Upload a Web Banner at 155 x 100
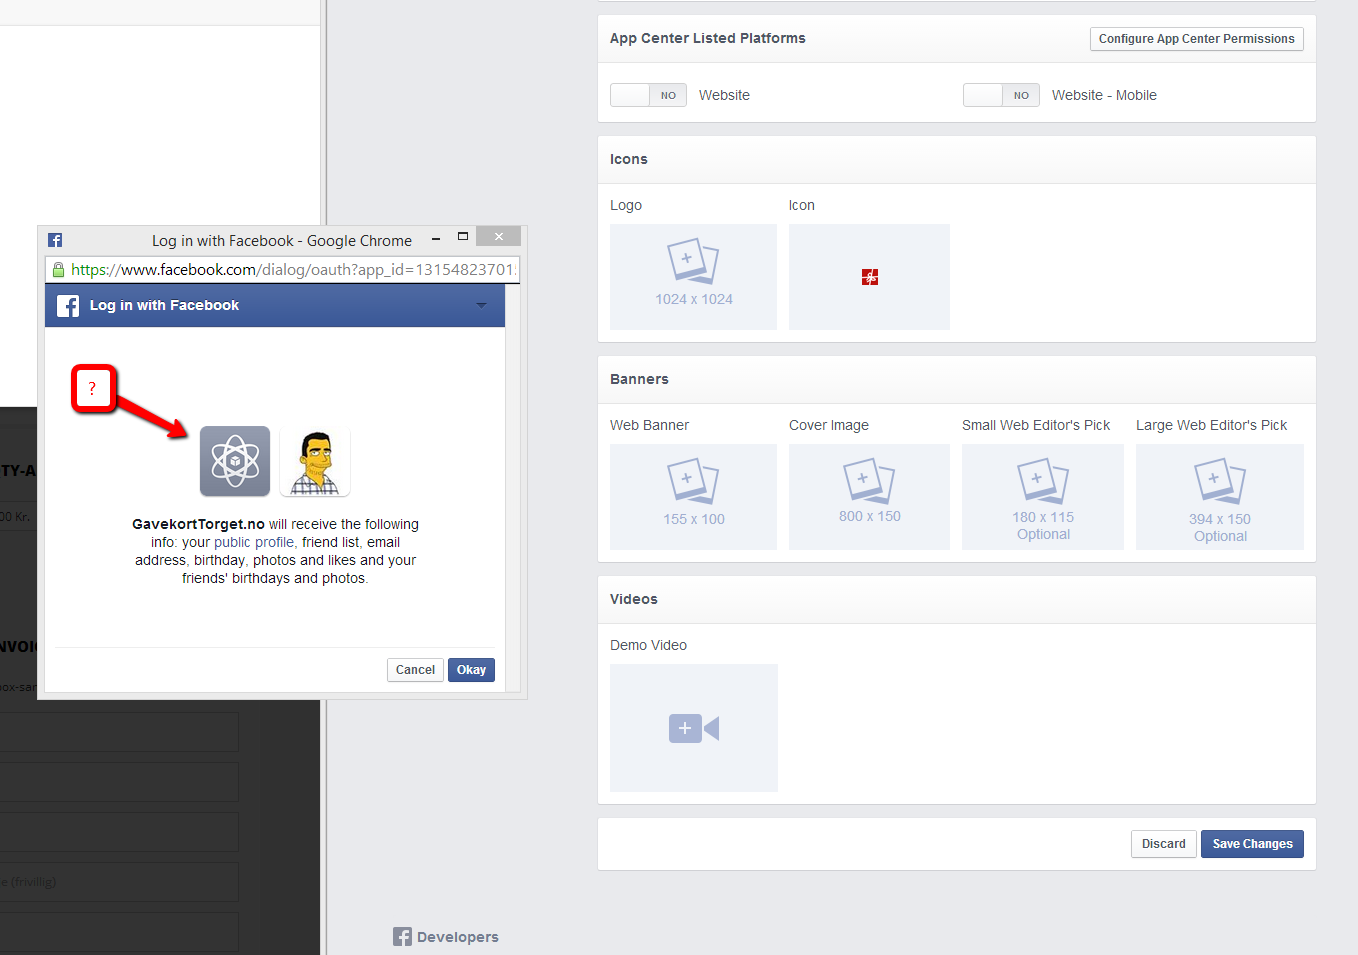Screen dimensions: 1358x955 pos(692,497)
